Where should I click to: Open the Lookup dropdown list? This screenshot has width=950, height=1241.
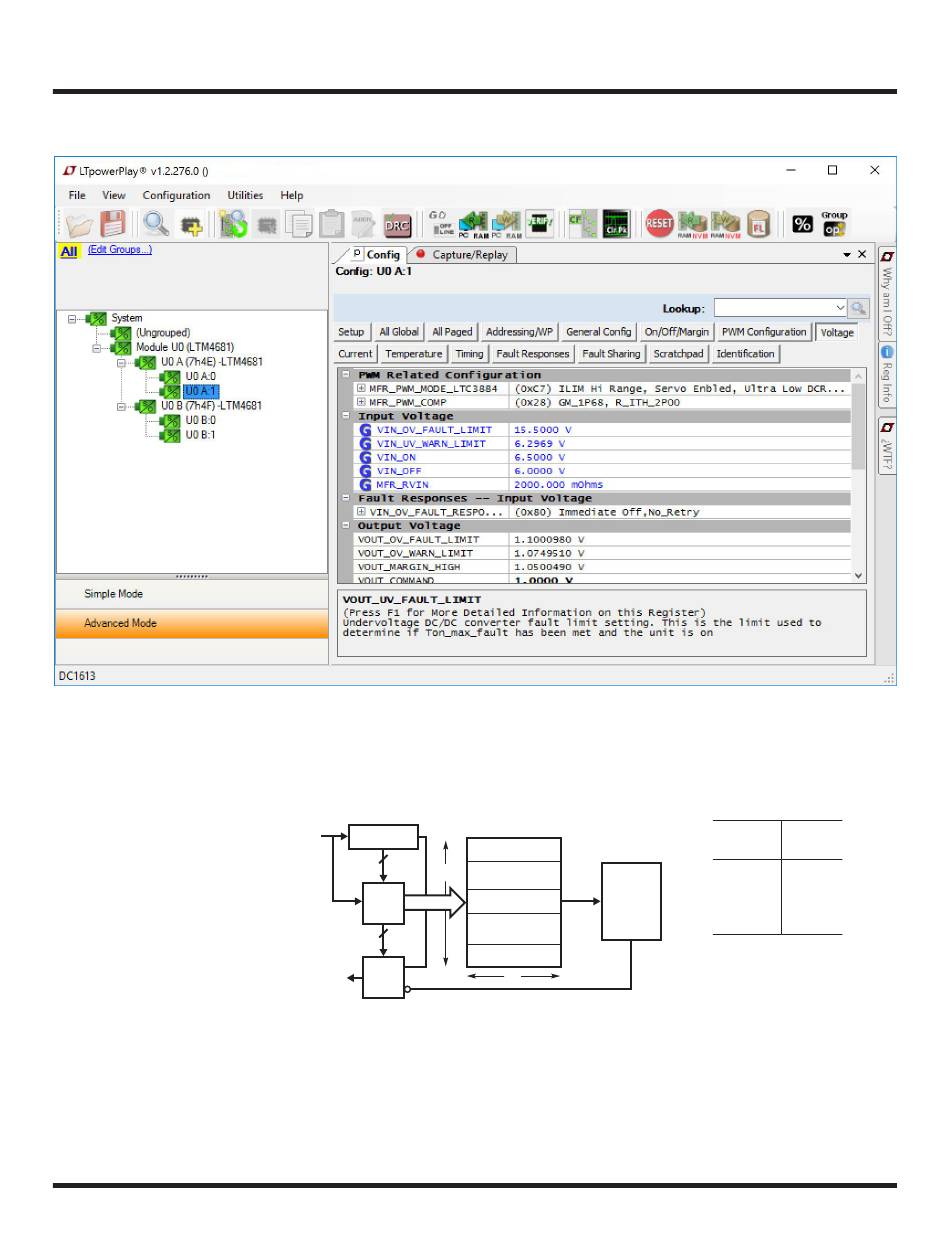coord(840,308)
